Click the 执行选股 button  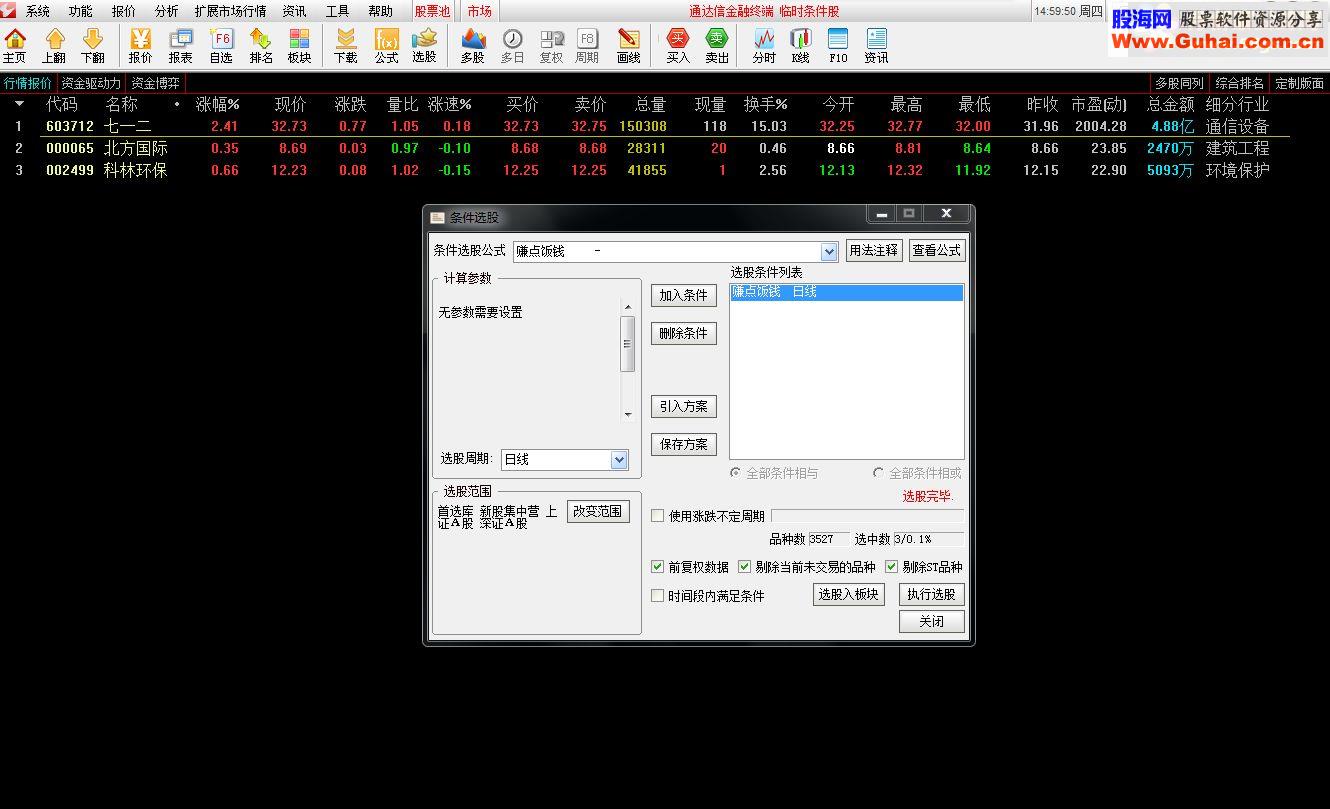click(x=931, y=595)
